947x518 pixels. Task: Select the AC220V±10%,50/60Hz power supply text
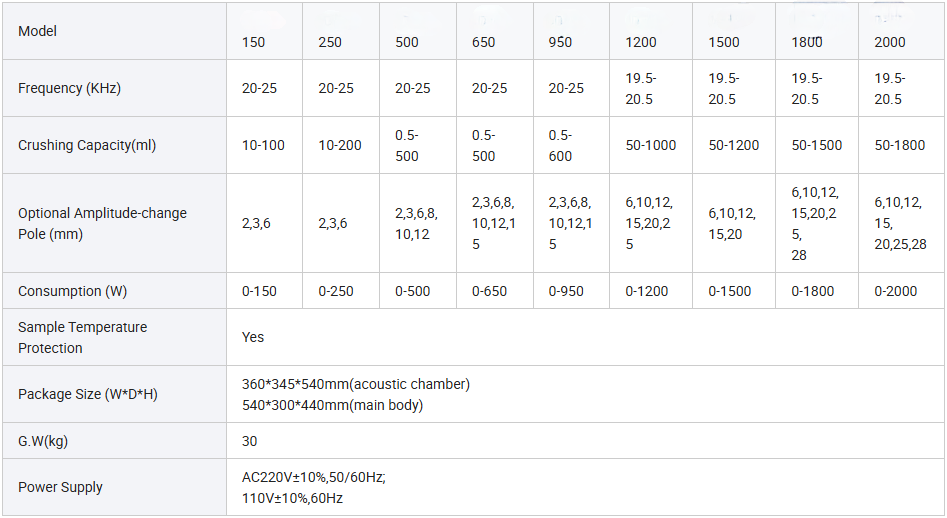coord(314,477)
